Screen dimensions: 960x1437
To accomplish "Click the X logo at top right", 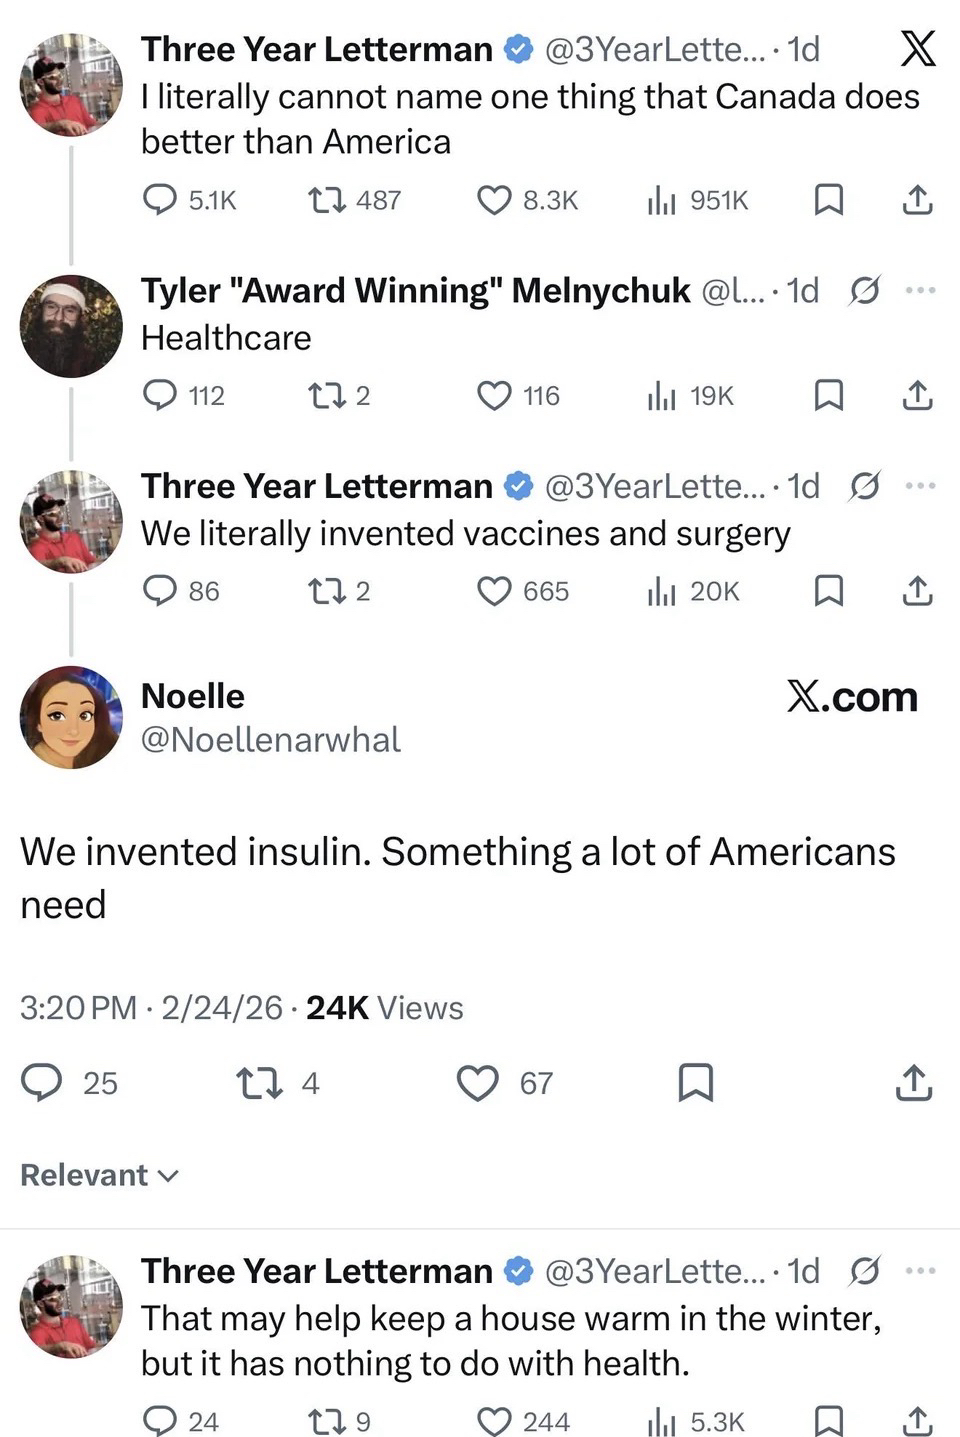I will (x=918, y=48).
